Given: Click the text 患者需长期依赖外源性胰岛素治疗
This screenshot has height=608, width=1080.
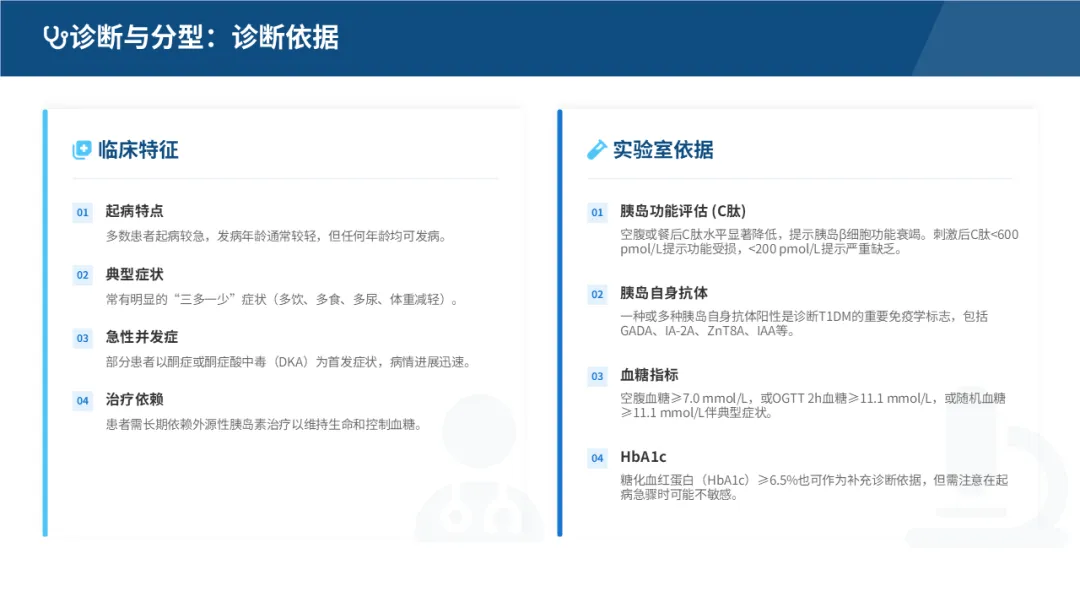Looking at the screenshot, I should click(264, 425).
